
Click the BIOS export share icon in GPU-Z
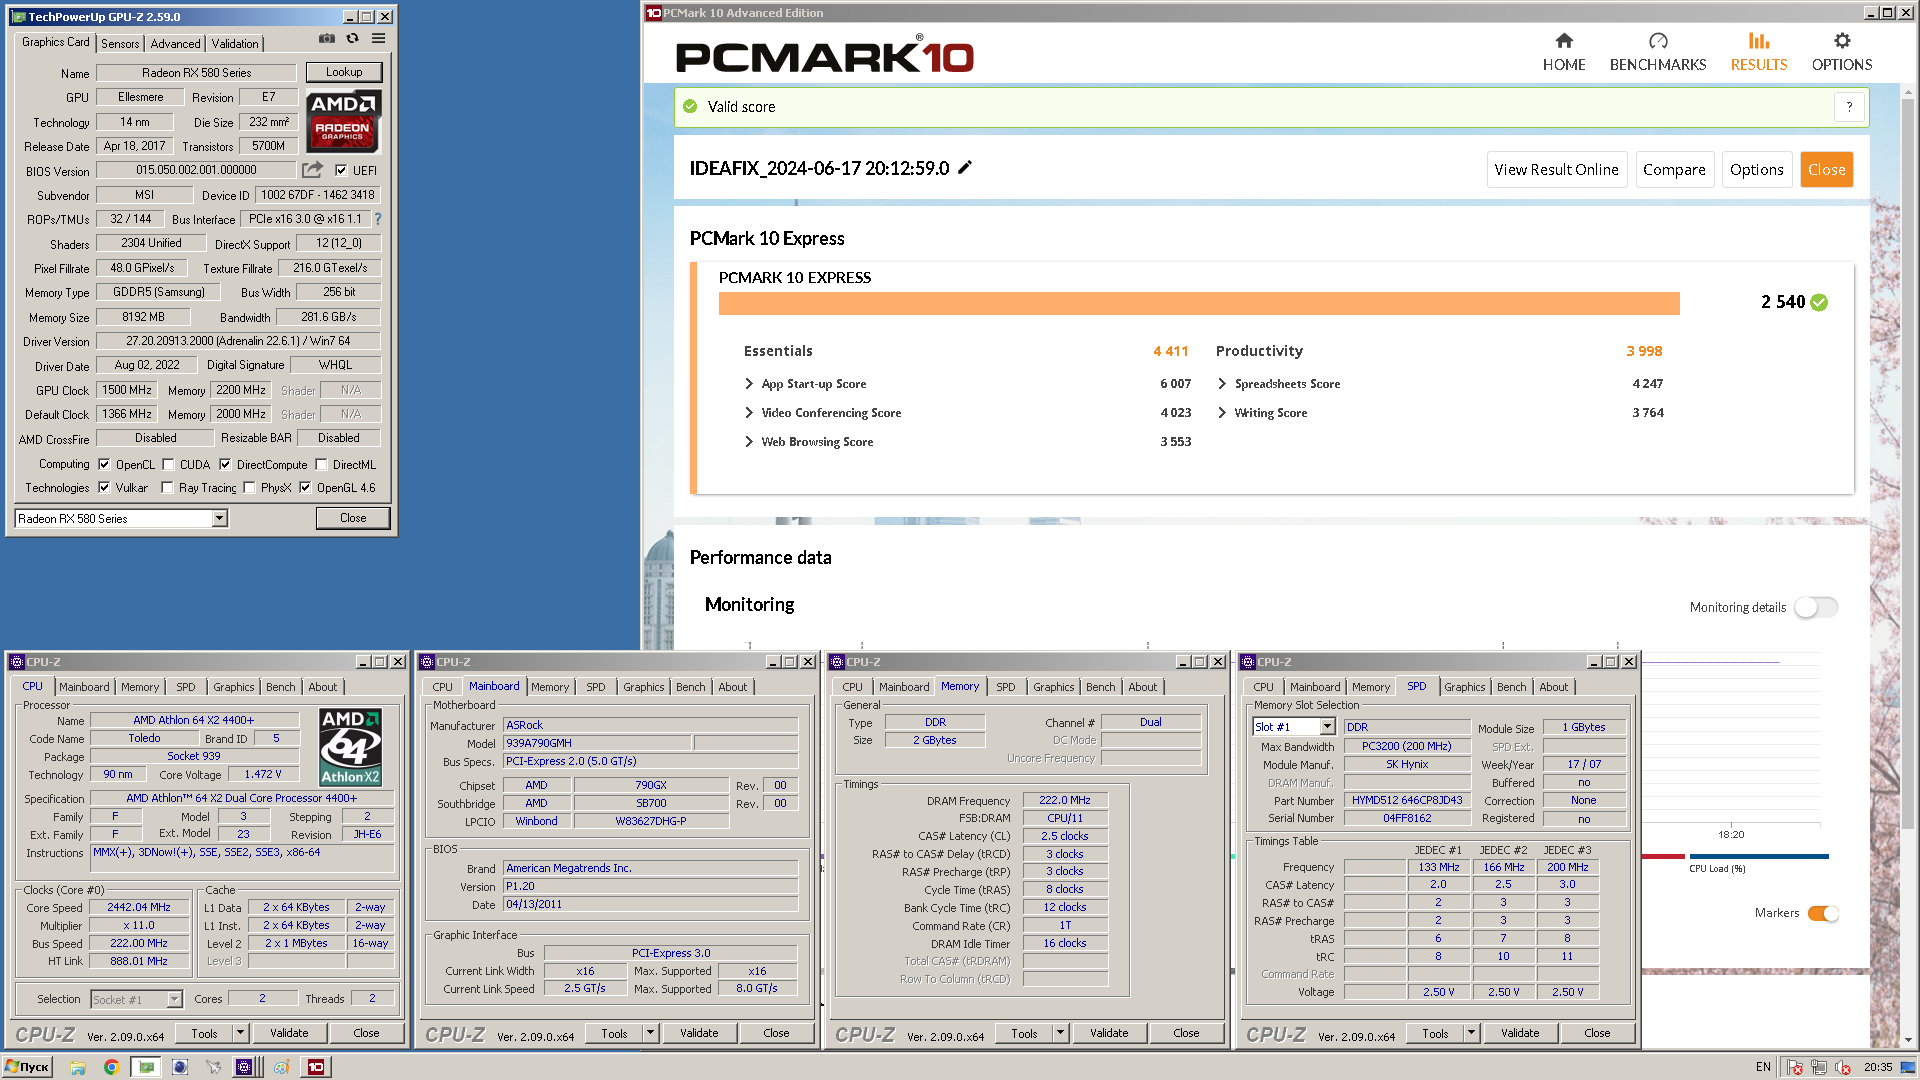coord(313,170)
